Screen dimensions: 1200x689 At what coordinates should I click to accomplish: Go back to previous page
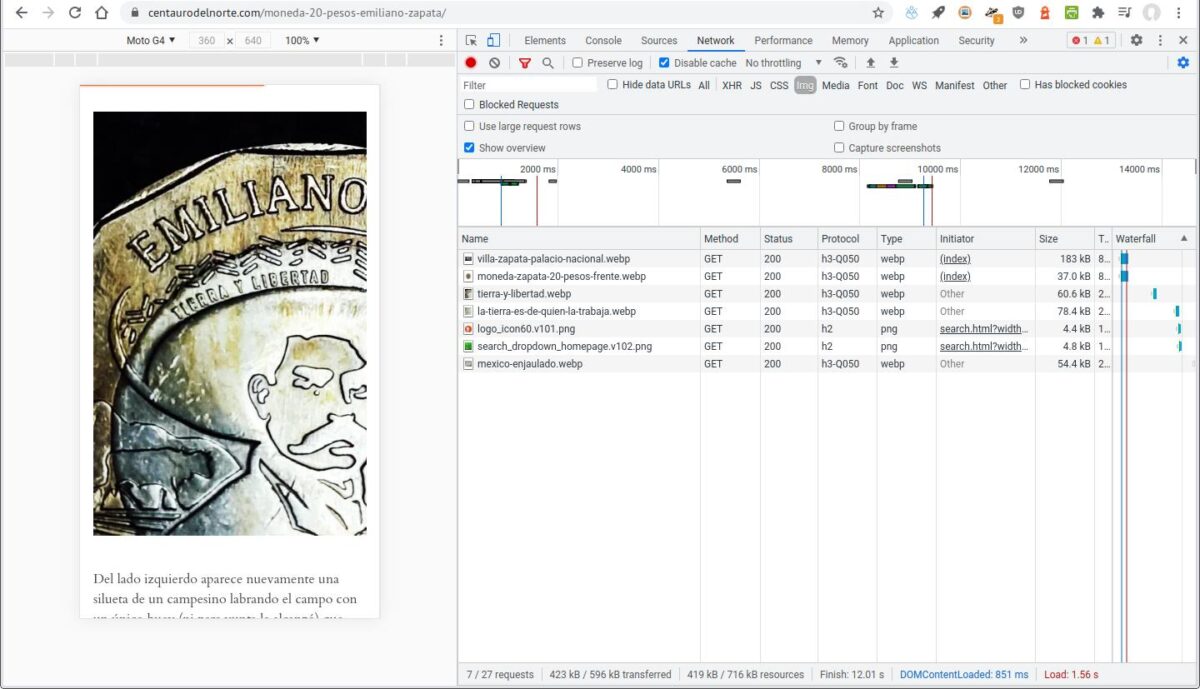pyautogui.click(x=21, y=13)
